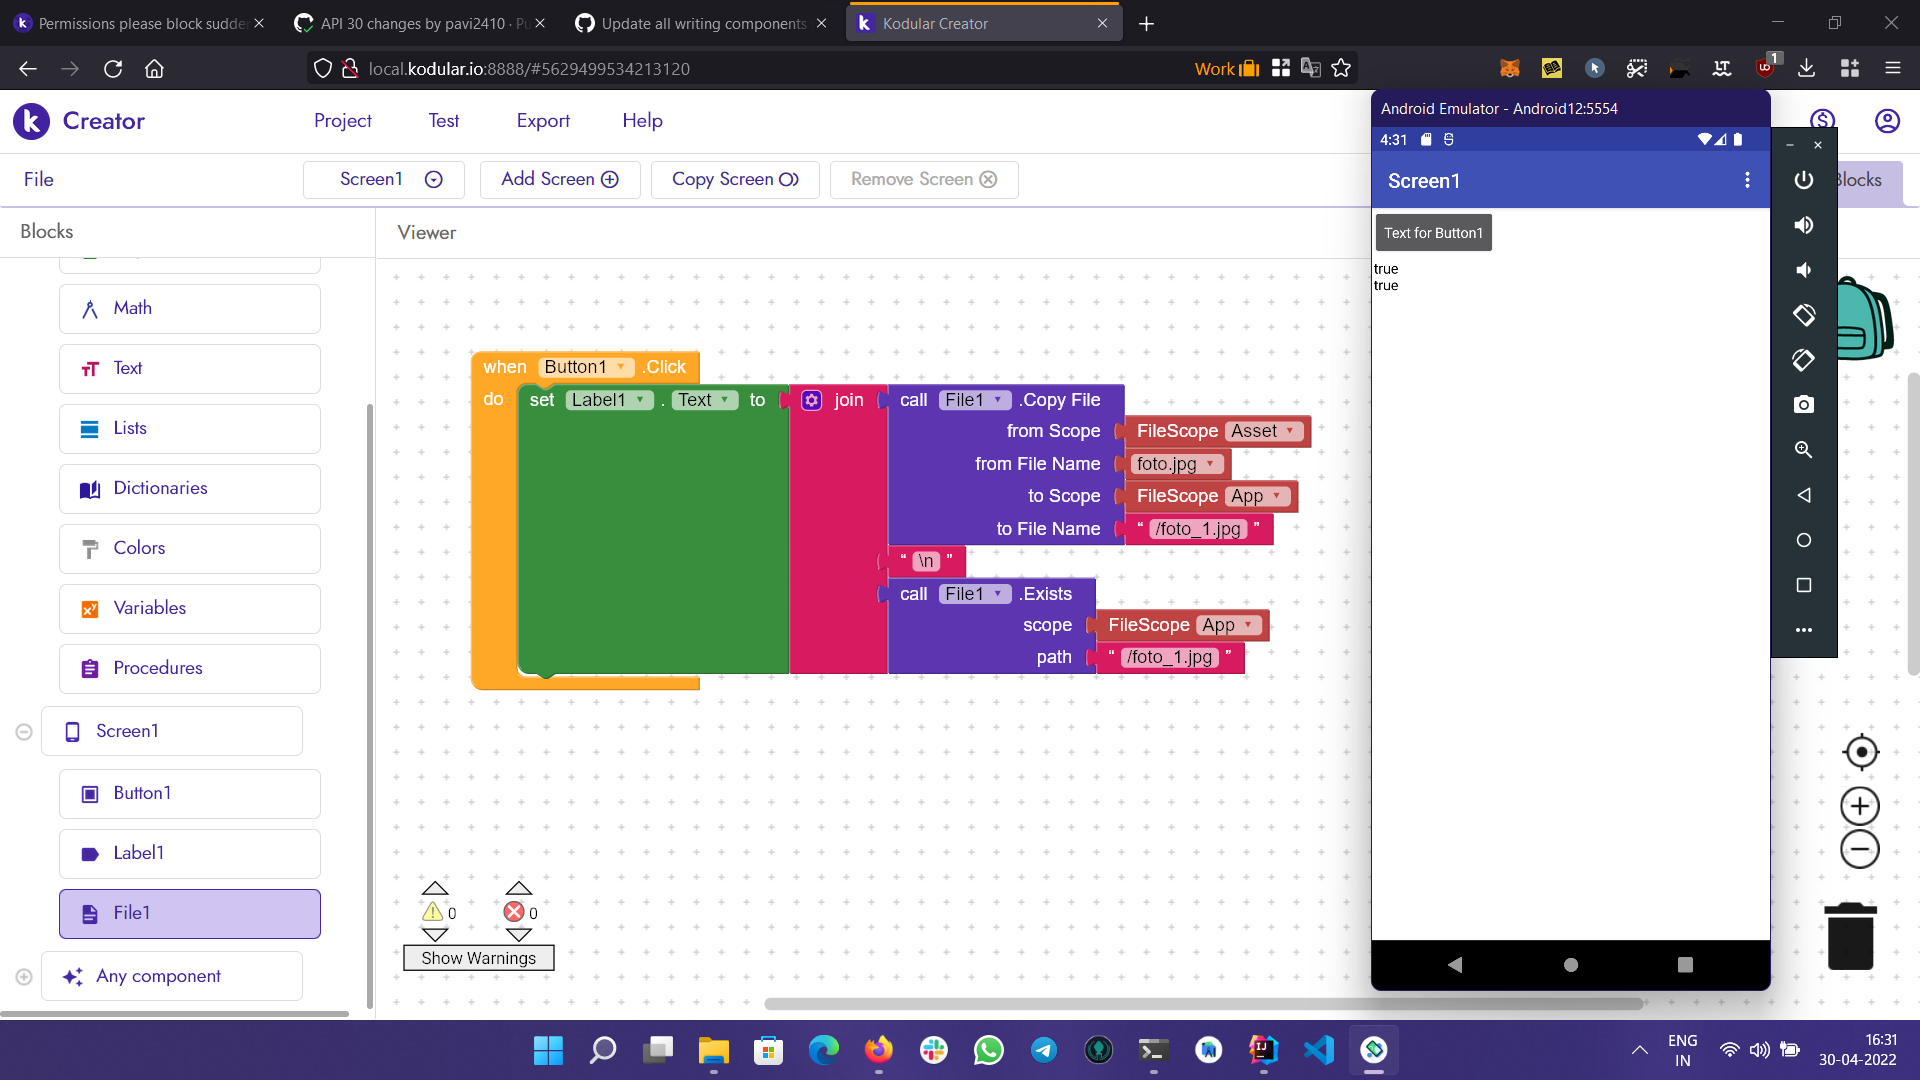1920x1080 pixels.
Task: Click the emulator power button icon
Action: pyautogui.click(x=1803, y=180)
